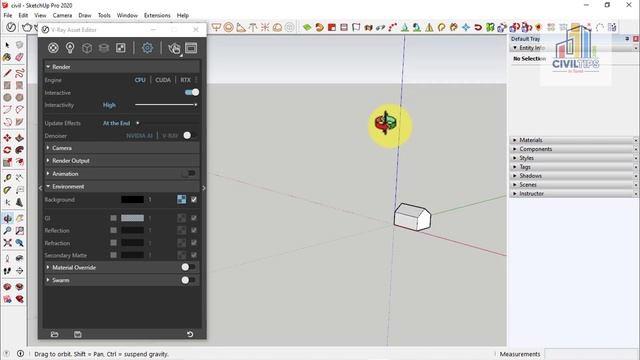The width and height of the screenshot is (640, 360).
Task: Select the Push/Pull tool
Action: coord(19,138)
